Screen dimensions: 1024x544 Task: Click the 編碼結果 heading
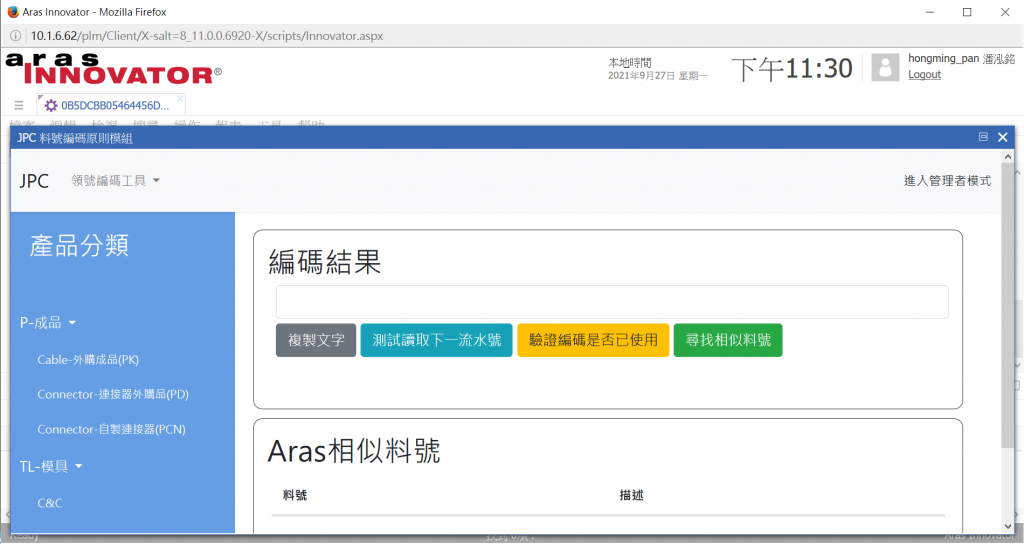[325, 262]
